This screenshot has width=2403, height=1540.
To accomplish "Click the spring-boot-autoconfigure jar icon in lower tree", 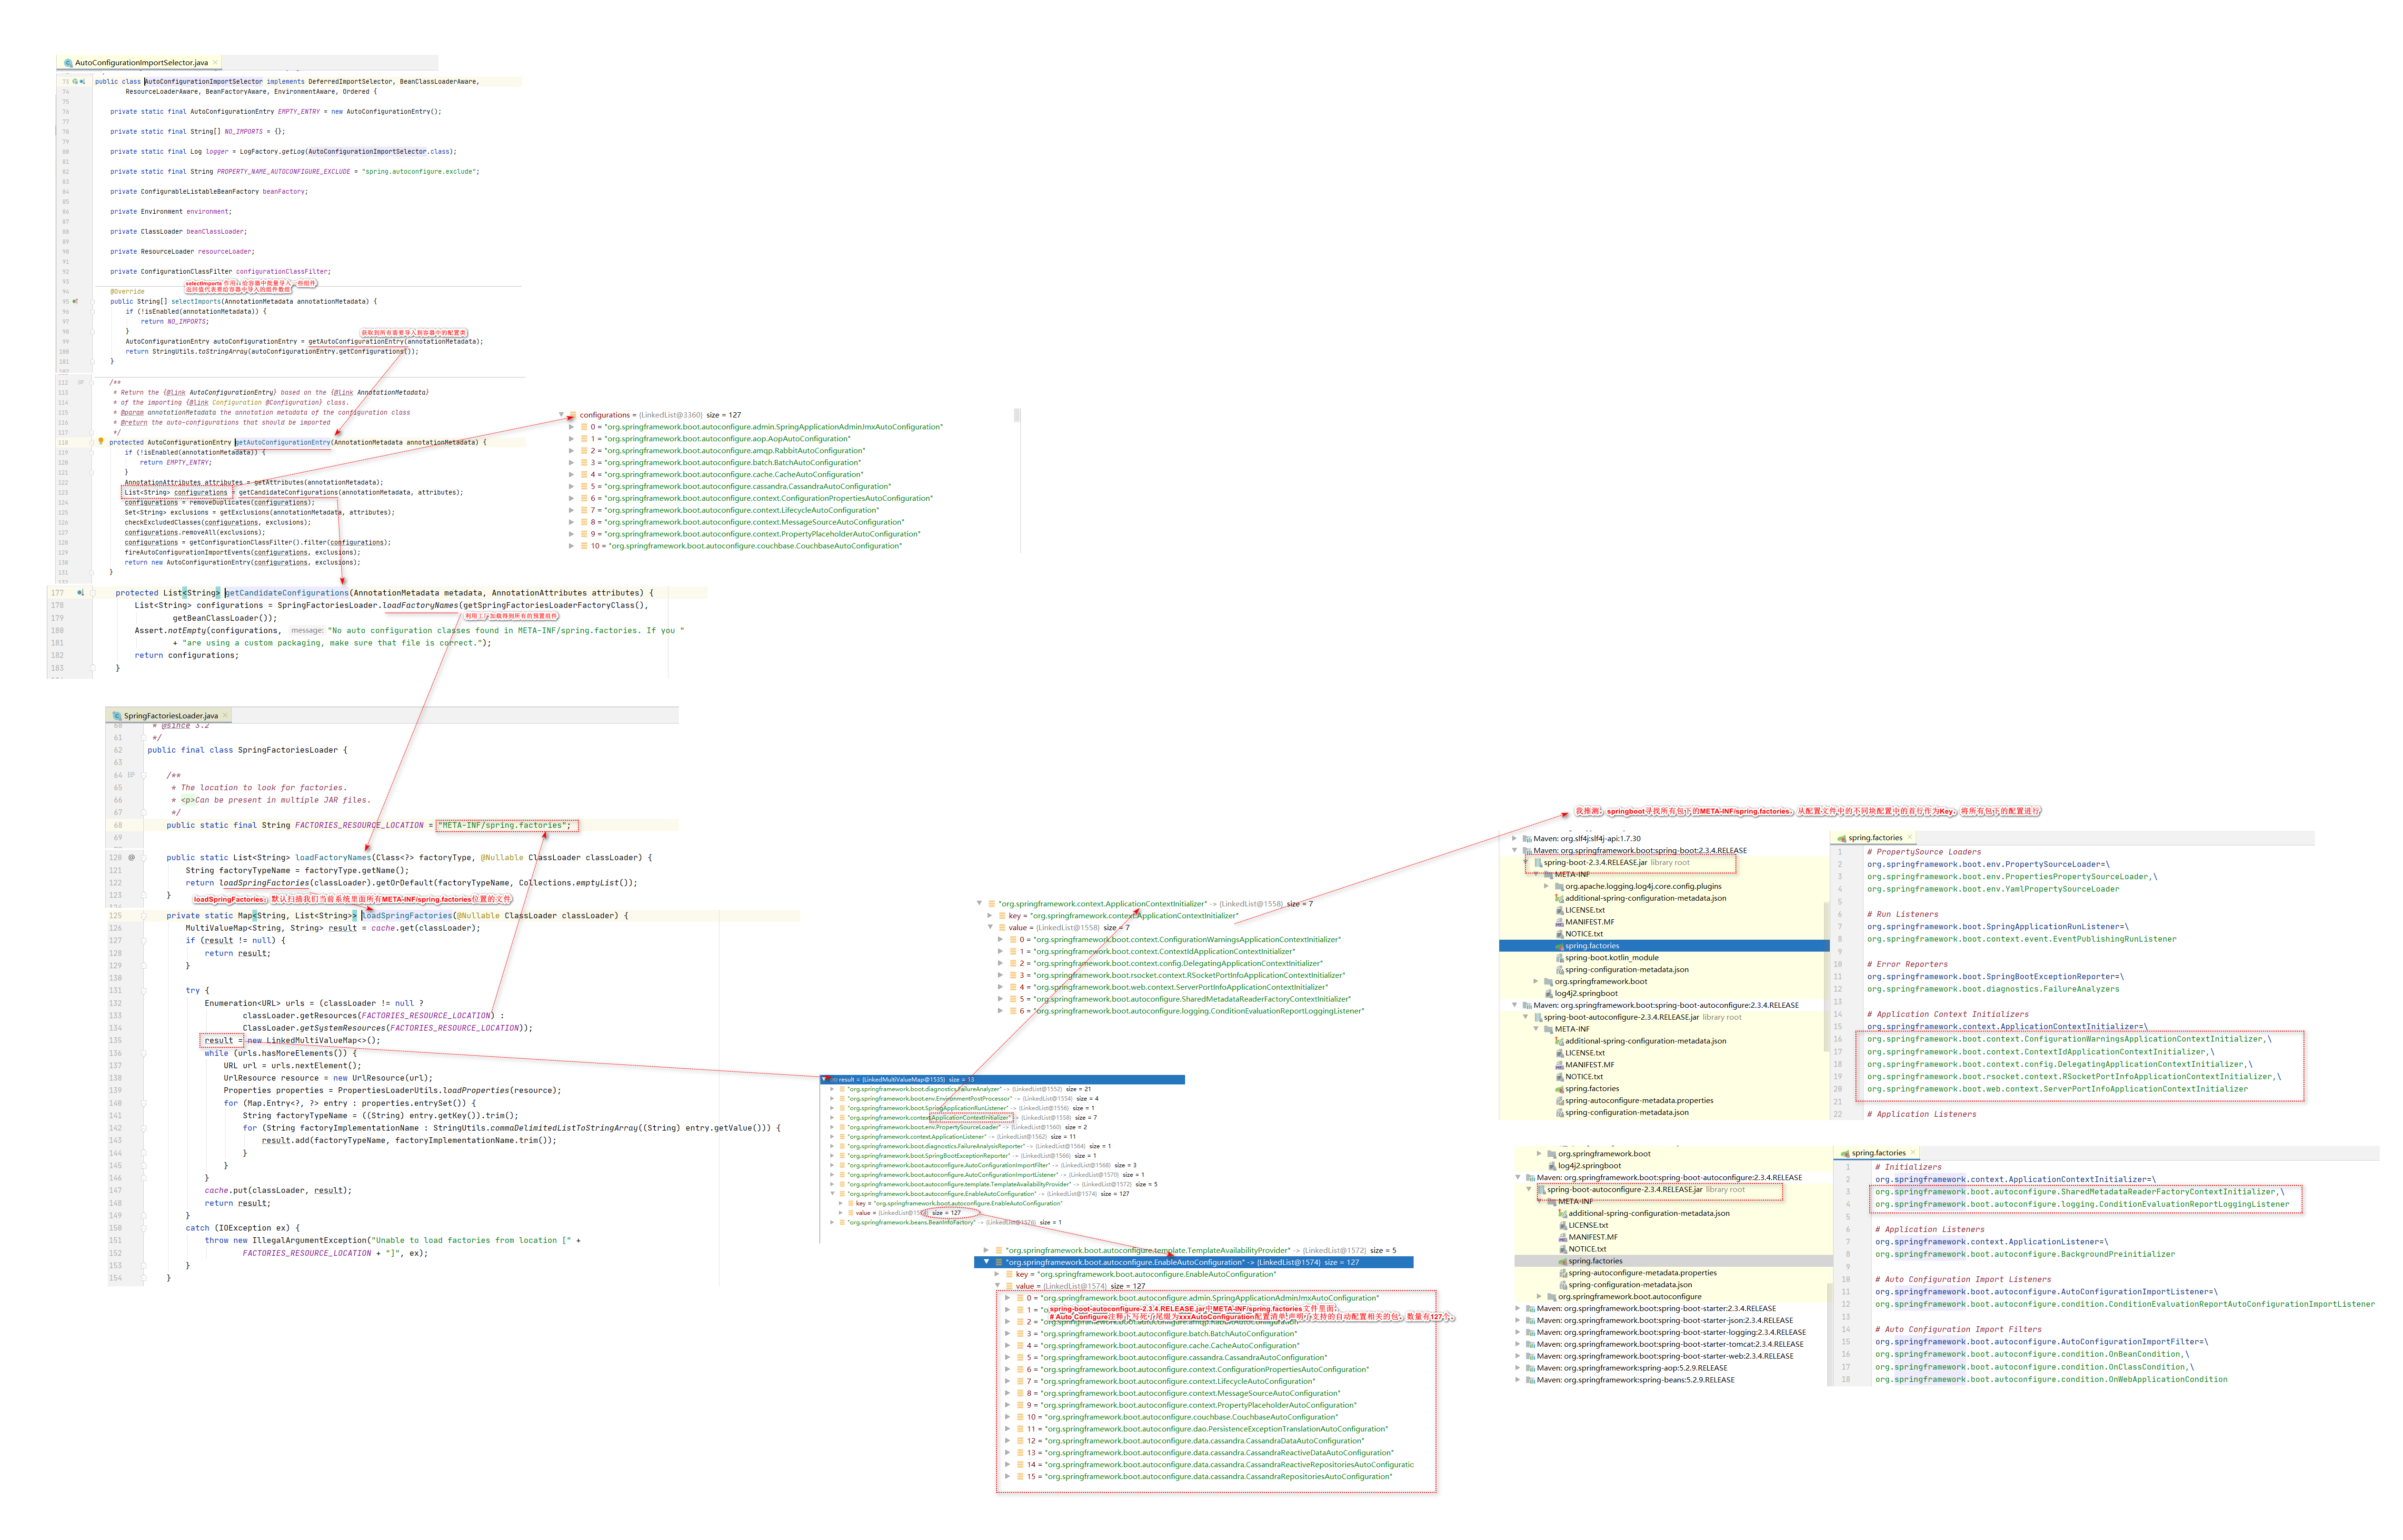I will click(1541, 1190).
